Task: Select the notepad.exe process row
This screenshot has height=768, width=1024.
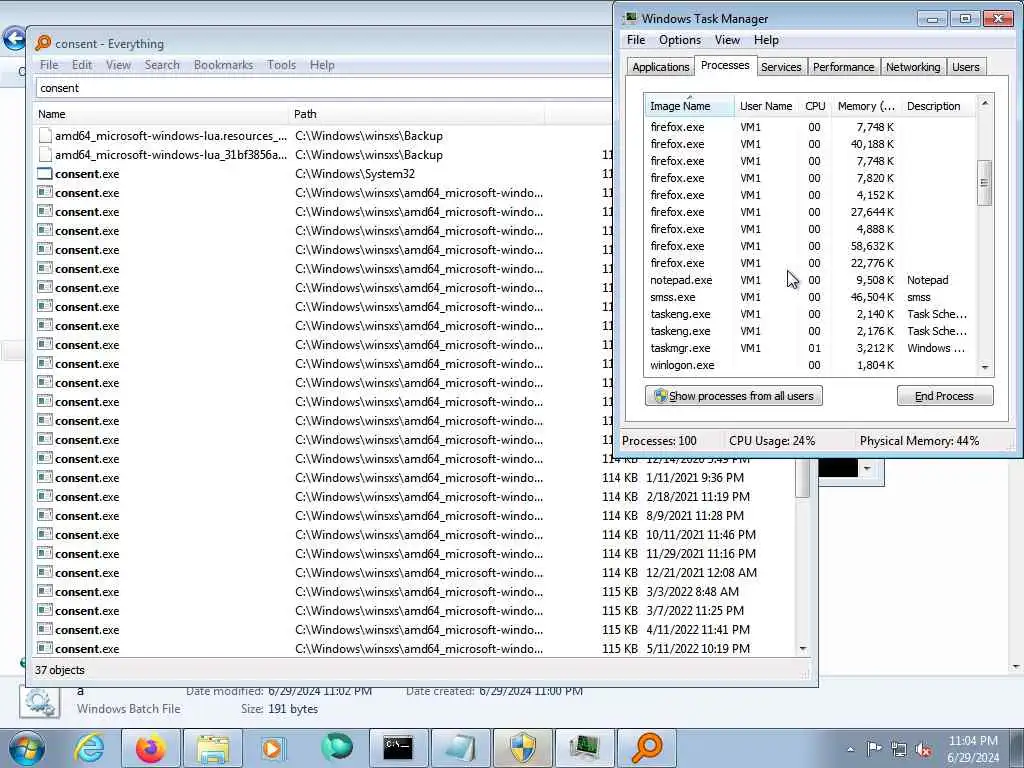Action: coord(810,280)
